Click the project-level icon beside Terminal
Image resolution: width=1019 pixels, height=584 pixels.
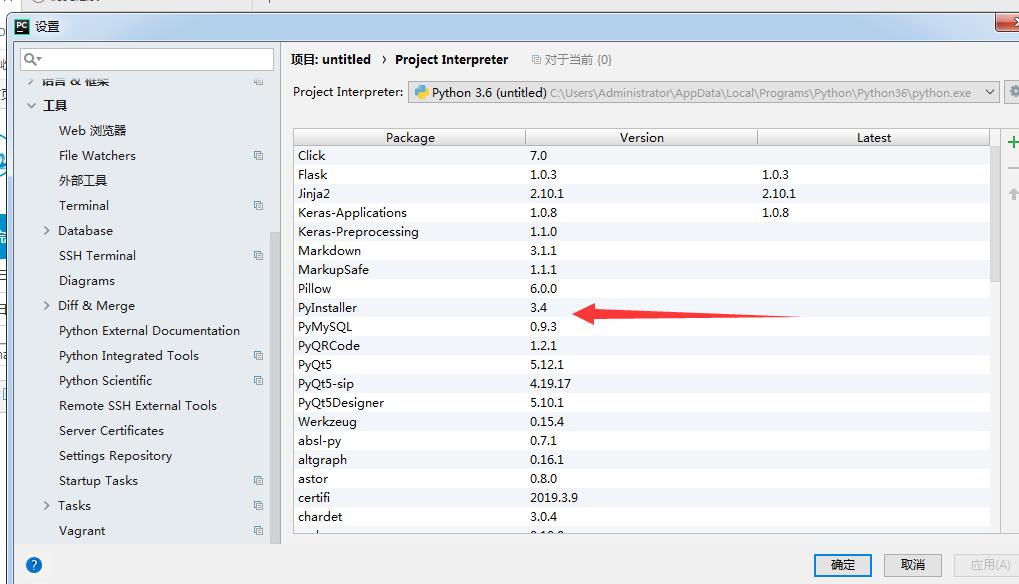click(x=258, y=205)
